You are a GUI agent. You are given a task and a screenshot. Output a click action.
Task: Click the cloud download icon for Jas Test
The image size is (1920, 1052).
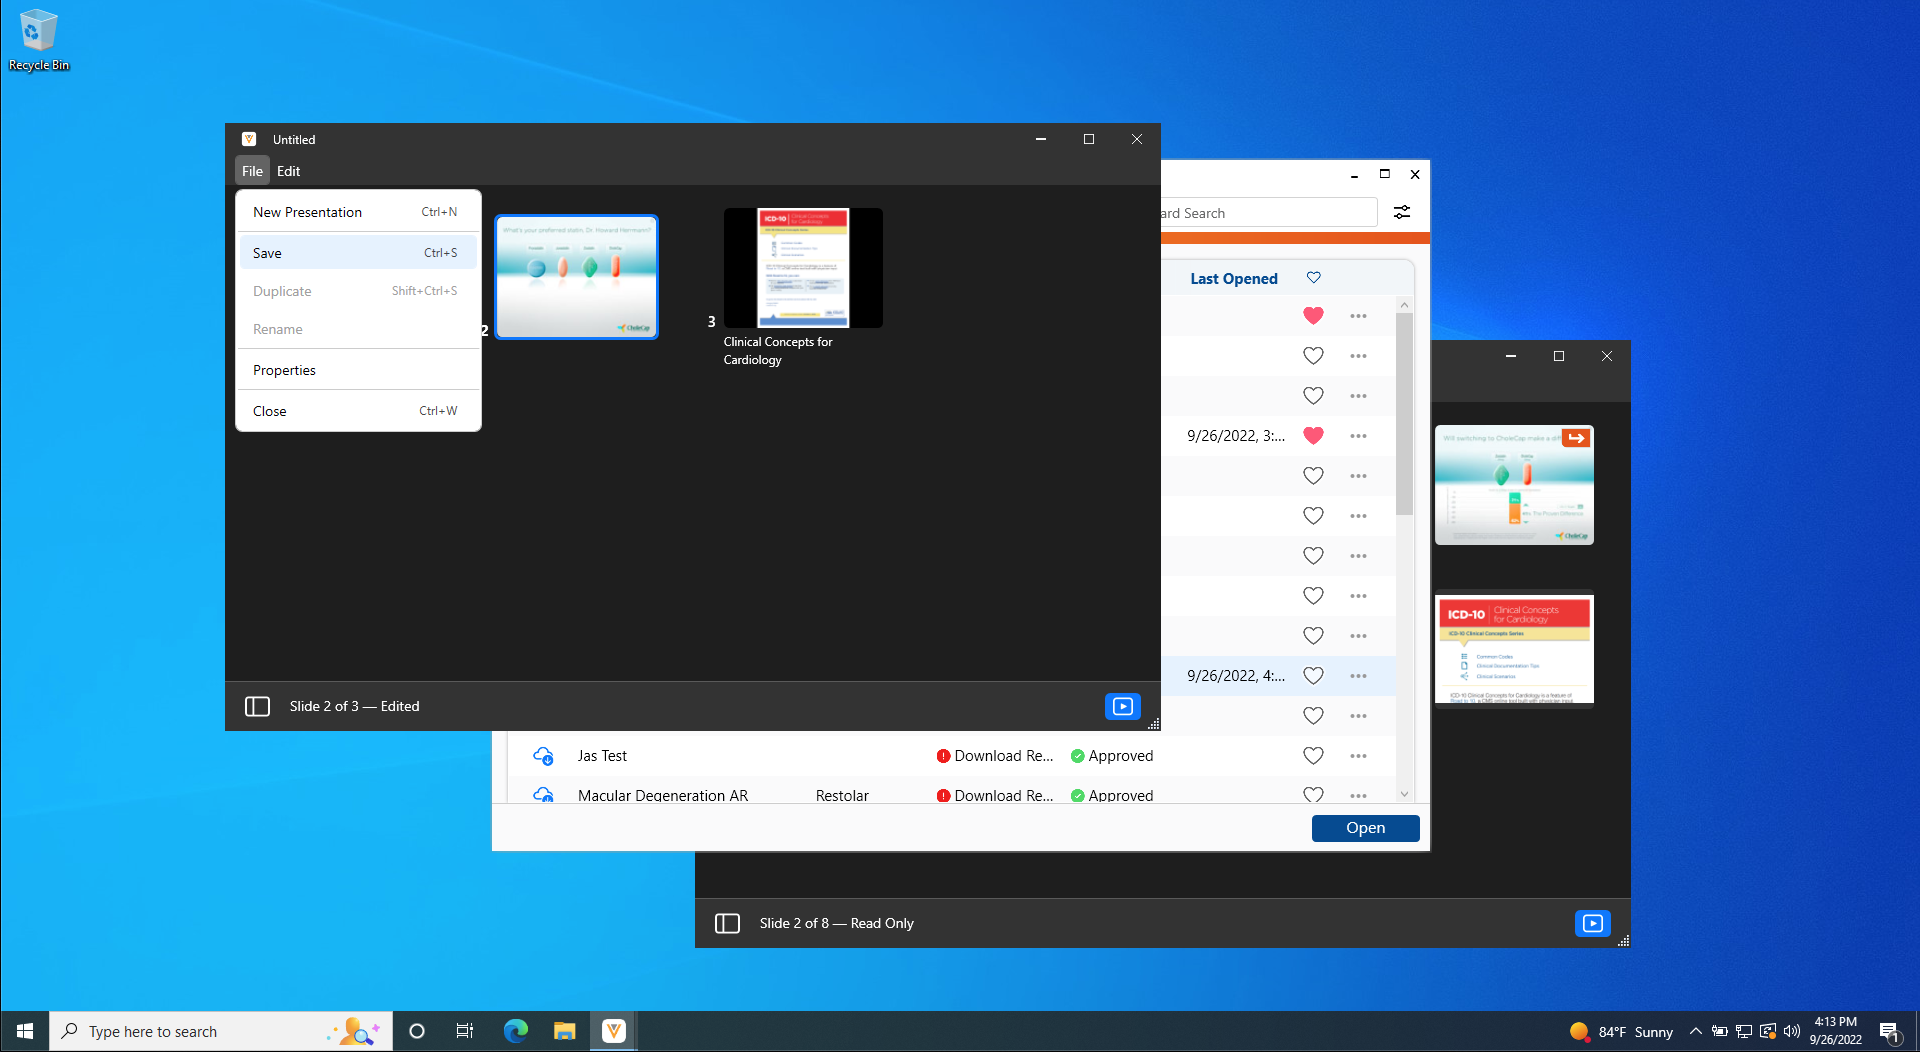[543, 756]
